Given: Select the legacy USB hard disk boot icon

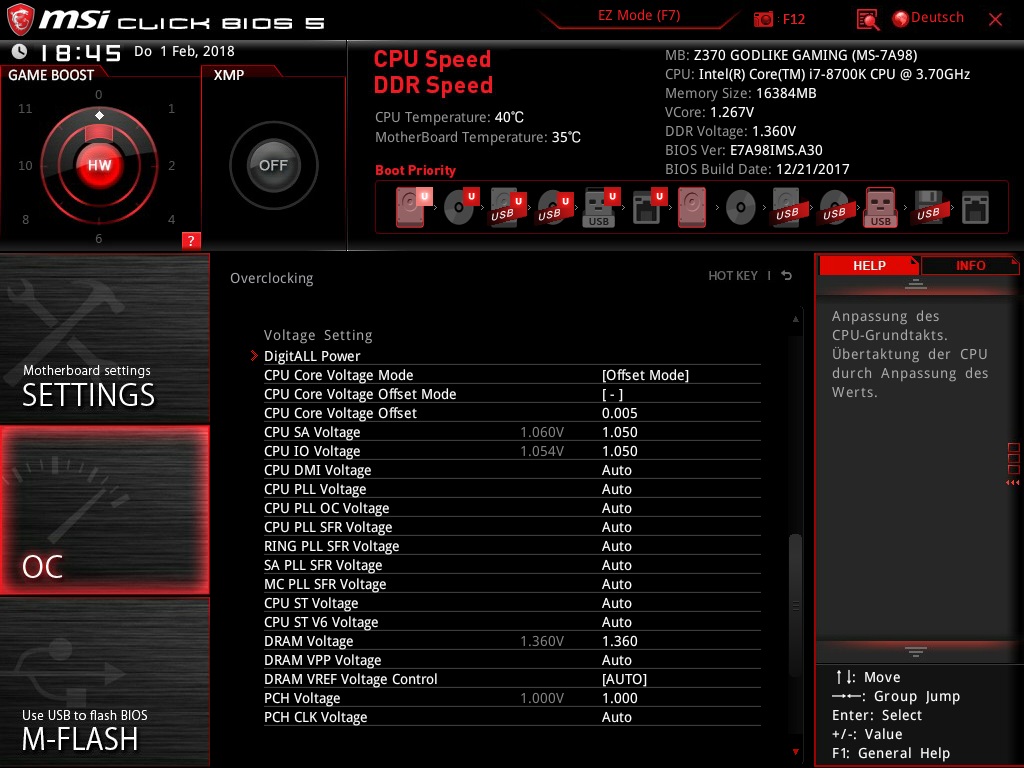Looking at the screenshot, I should pyautogui.click(x=787, y=208).
